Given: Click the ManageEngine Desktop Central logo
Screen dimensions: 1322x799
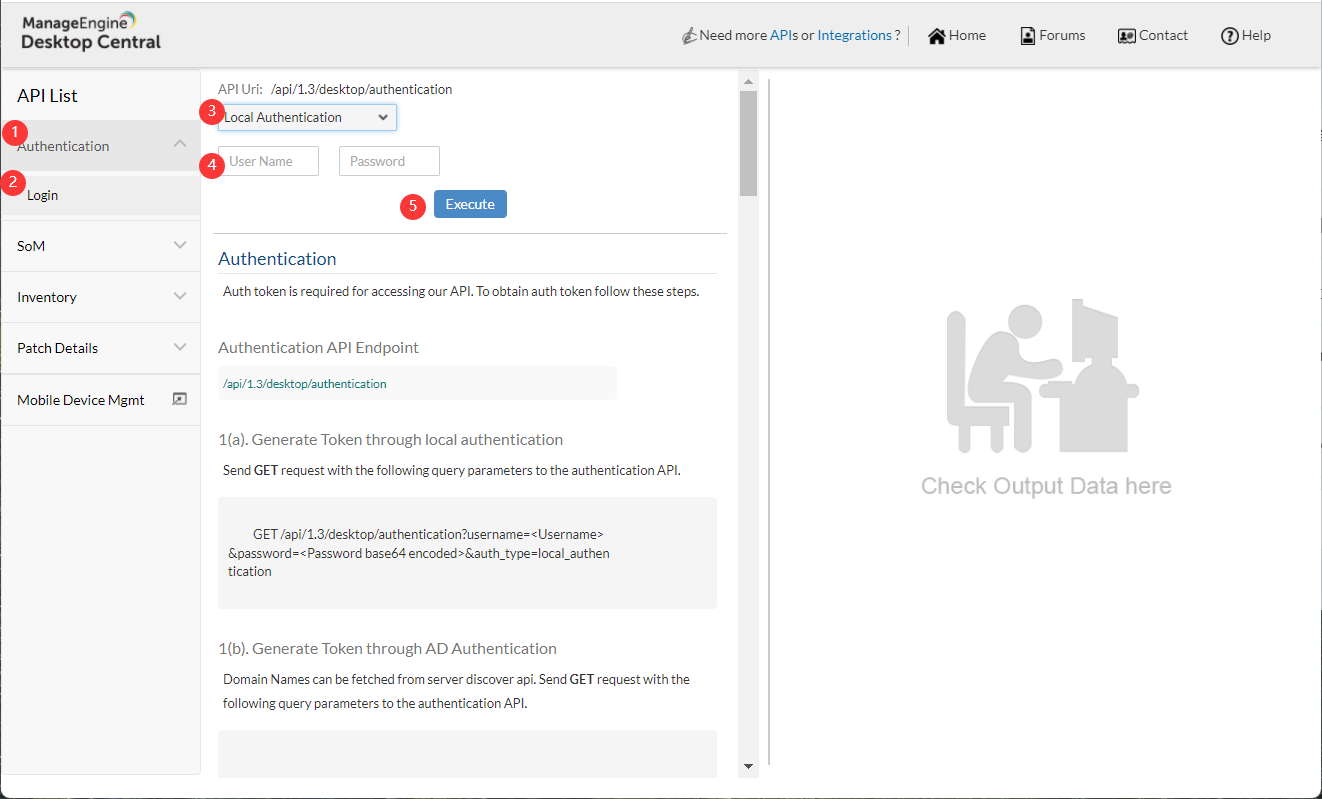Looking at the screenshot, I should (91, 32).
